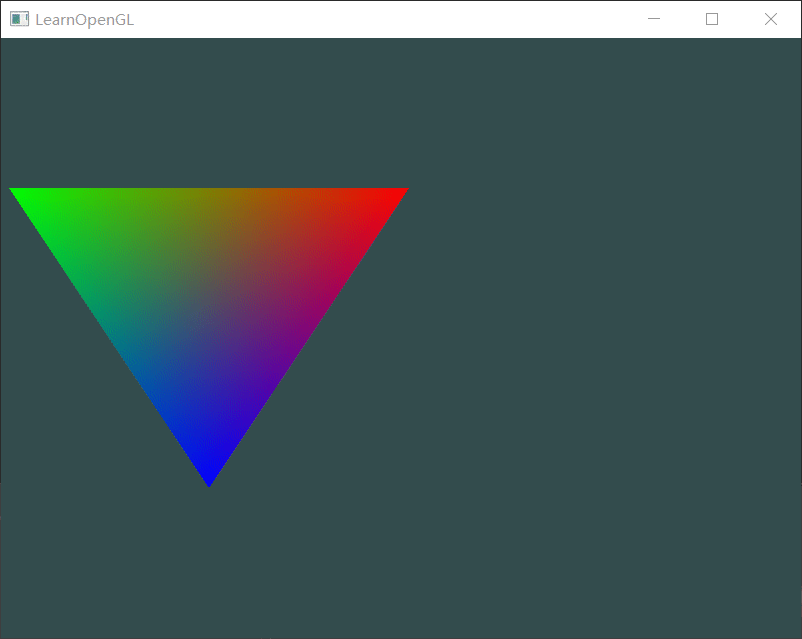Click the top-right corner of the render canvas
The height and width of the screenshot is (639, 802).
(796, 43)
